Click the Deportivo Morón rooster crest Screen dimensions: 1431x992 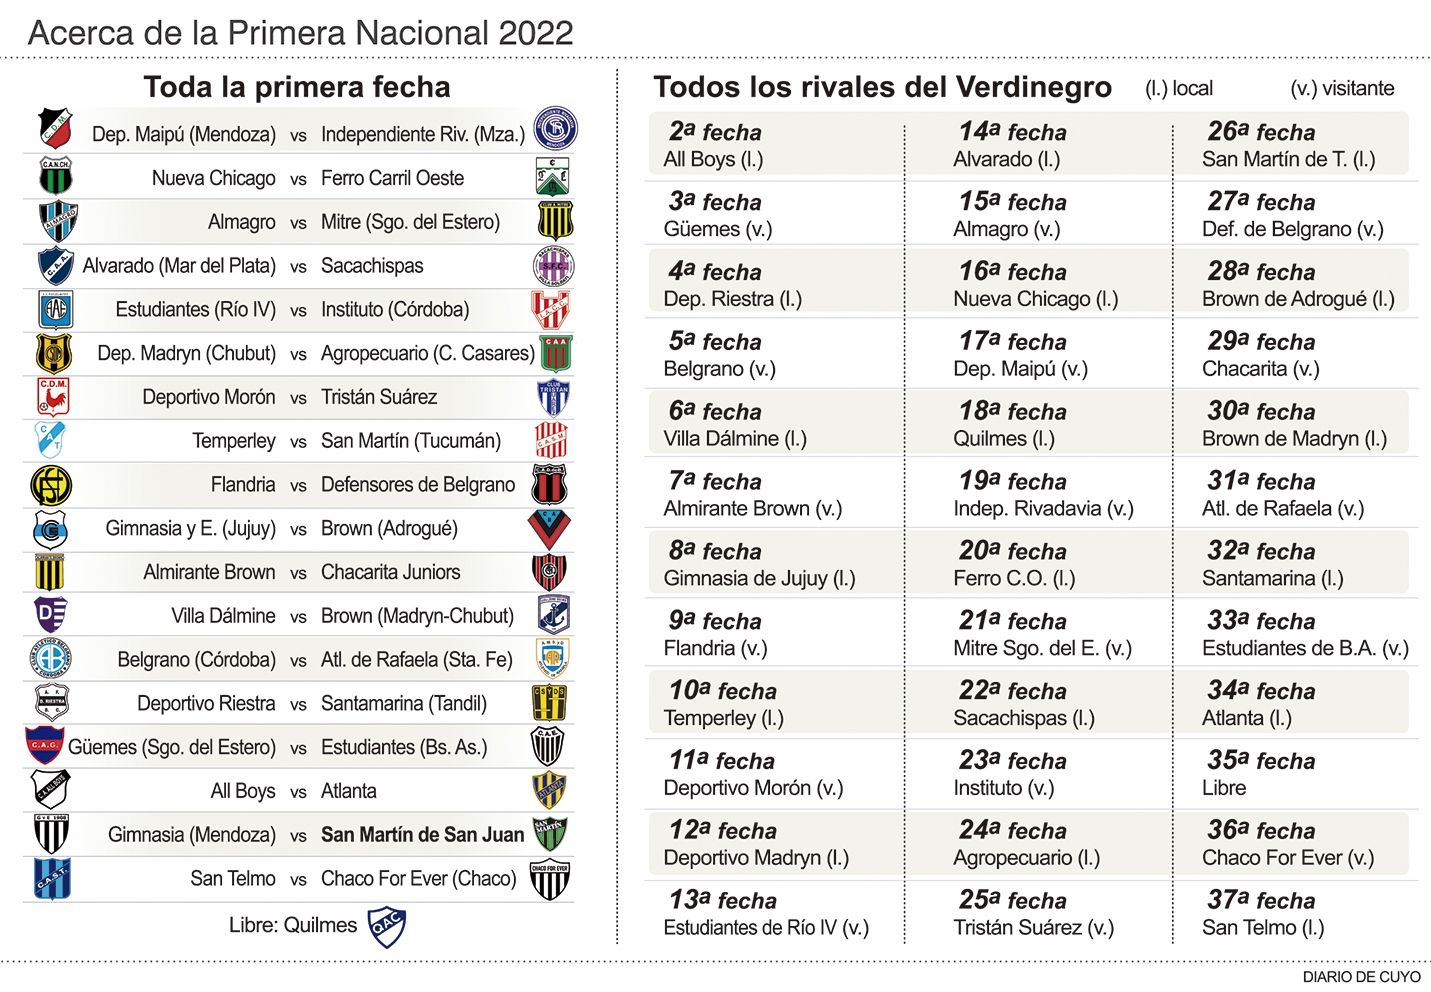point(54,397)
